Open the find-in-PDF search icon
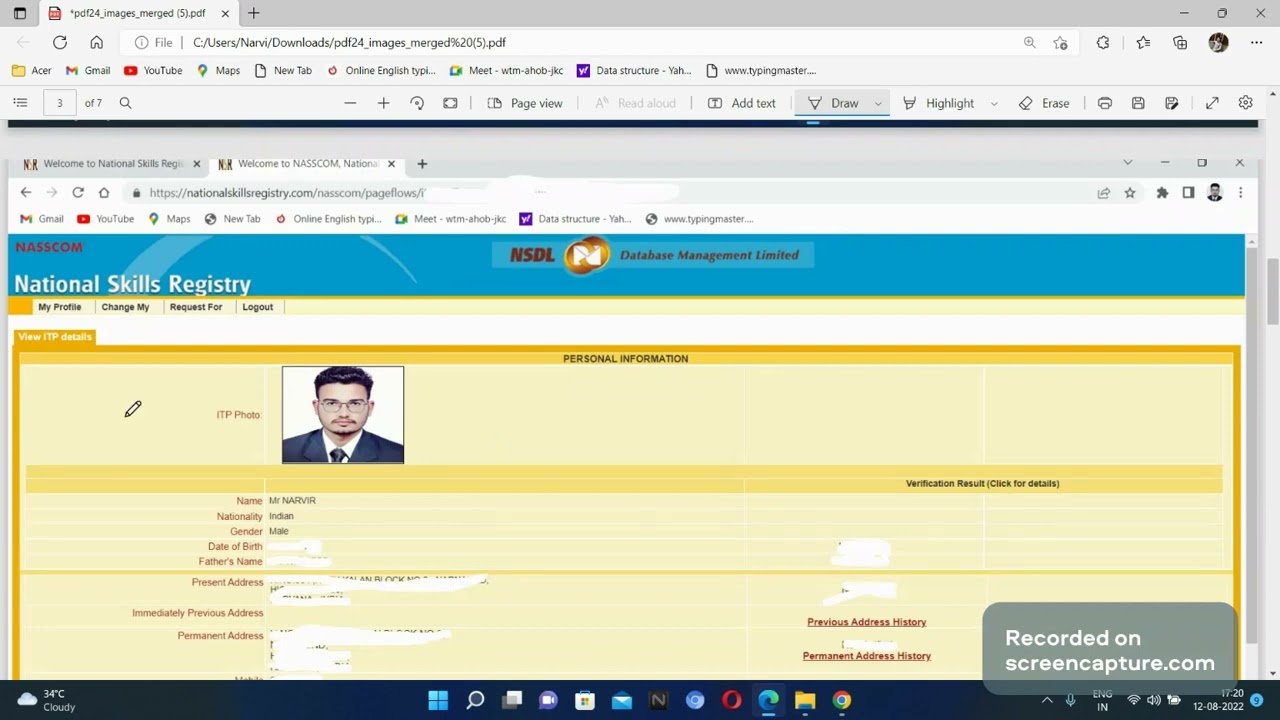The width and height of the screenshot is (1280, 720). (x=125, y=103)
